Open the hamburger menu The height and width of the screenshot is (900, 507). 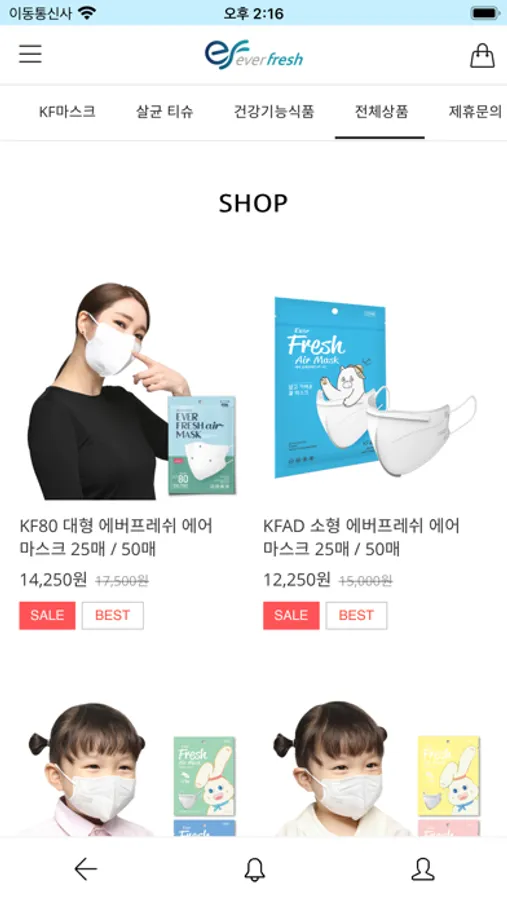pyautogui.click(x=30, y=54)
